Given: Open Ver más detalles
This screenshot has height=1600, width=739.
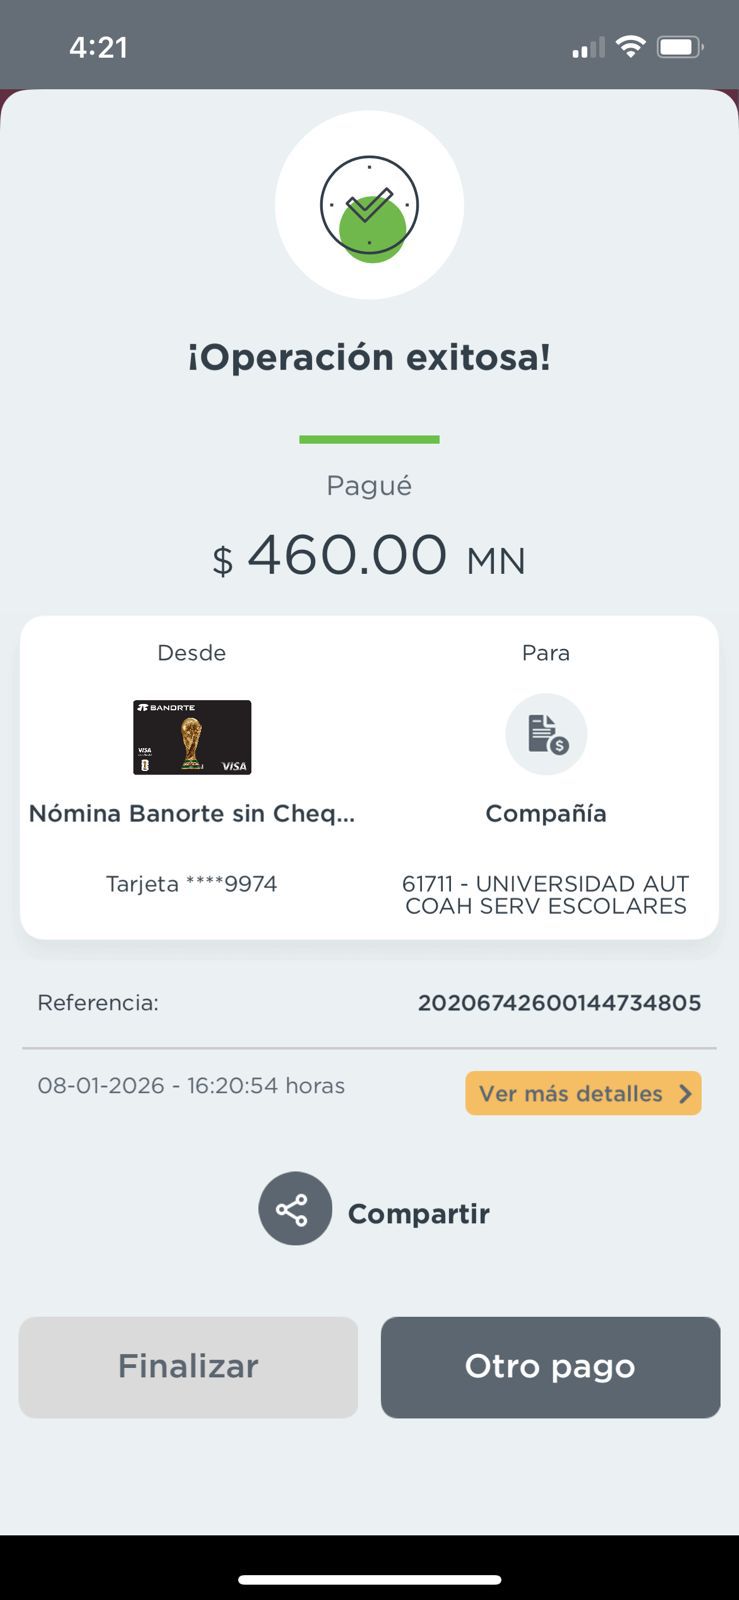Looking at the screenshot, I should click(x=571, y=1093).
